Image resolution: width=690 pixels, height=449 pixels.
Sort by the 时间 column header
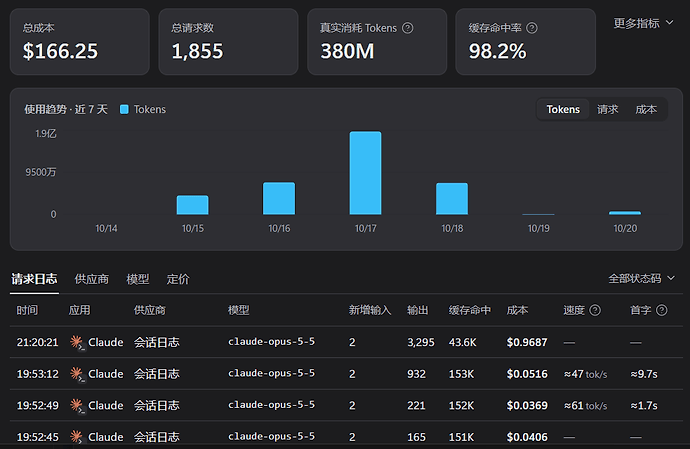[x=27, y=310]
